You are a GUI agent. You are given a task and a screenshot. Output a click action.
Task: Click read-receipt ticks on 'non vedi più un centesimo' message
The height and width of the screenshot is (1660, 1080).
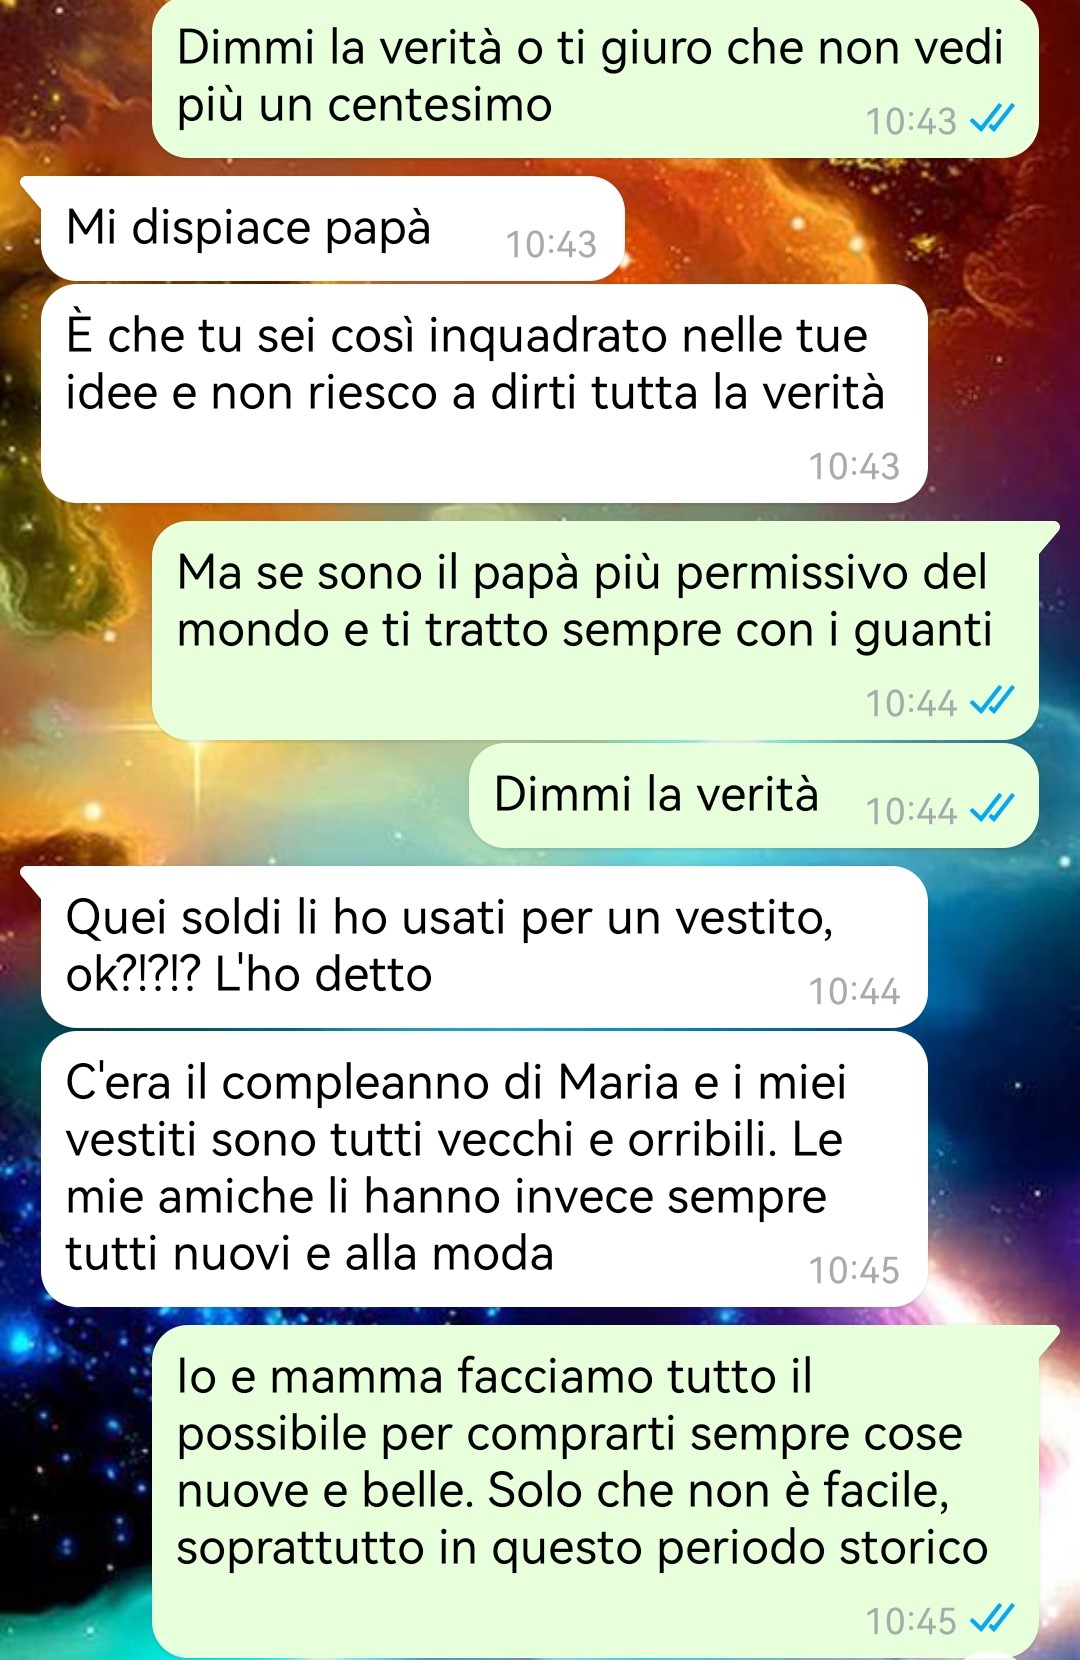992,120
